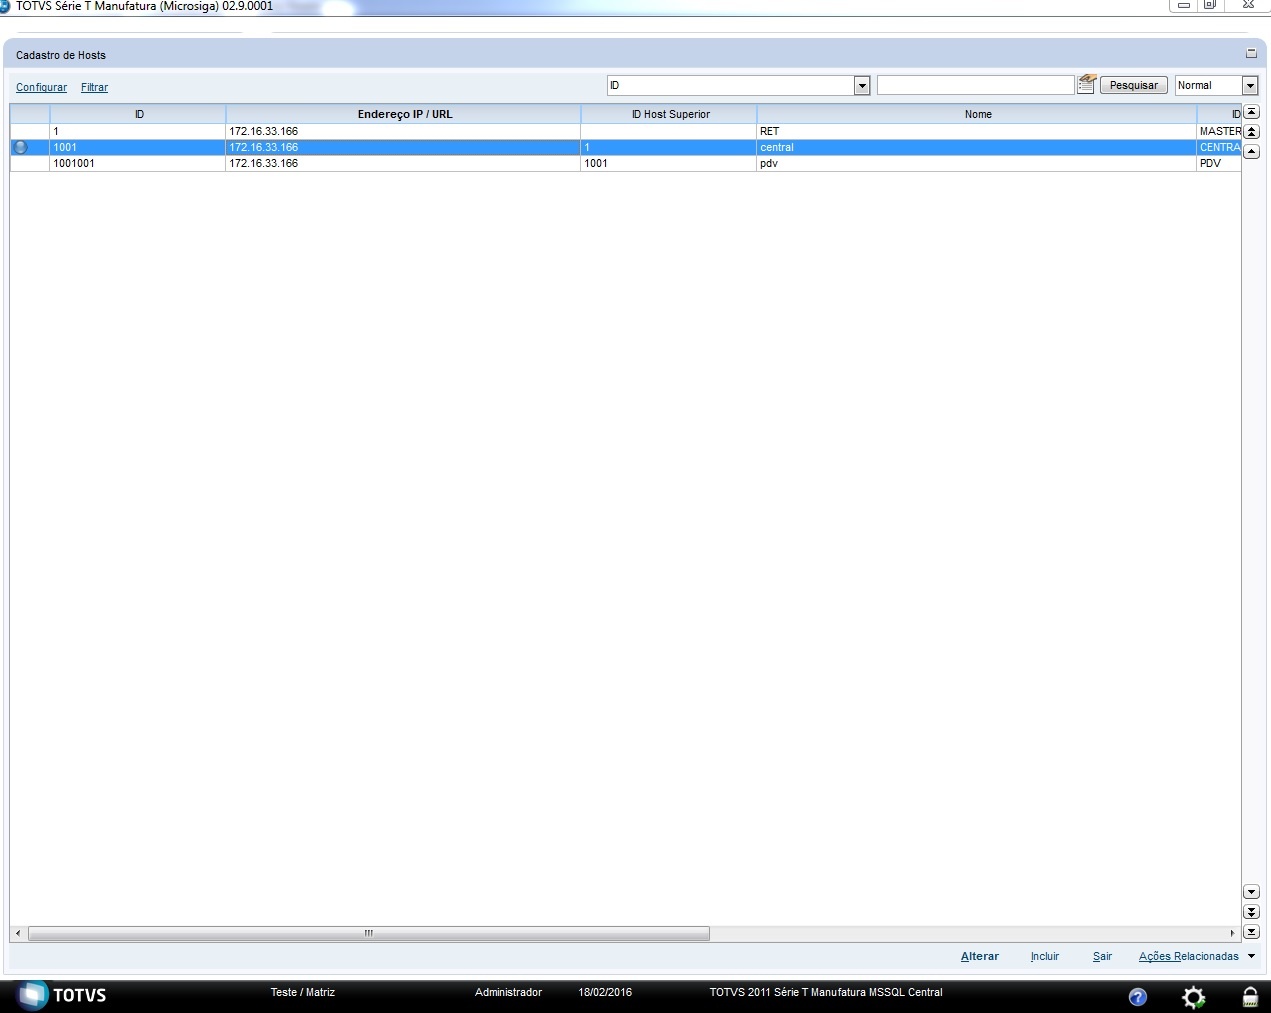Viewport: 1271px width, 1013px height.
Task: Open the search field ID dropdown
Action: 862,86
